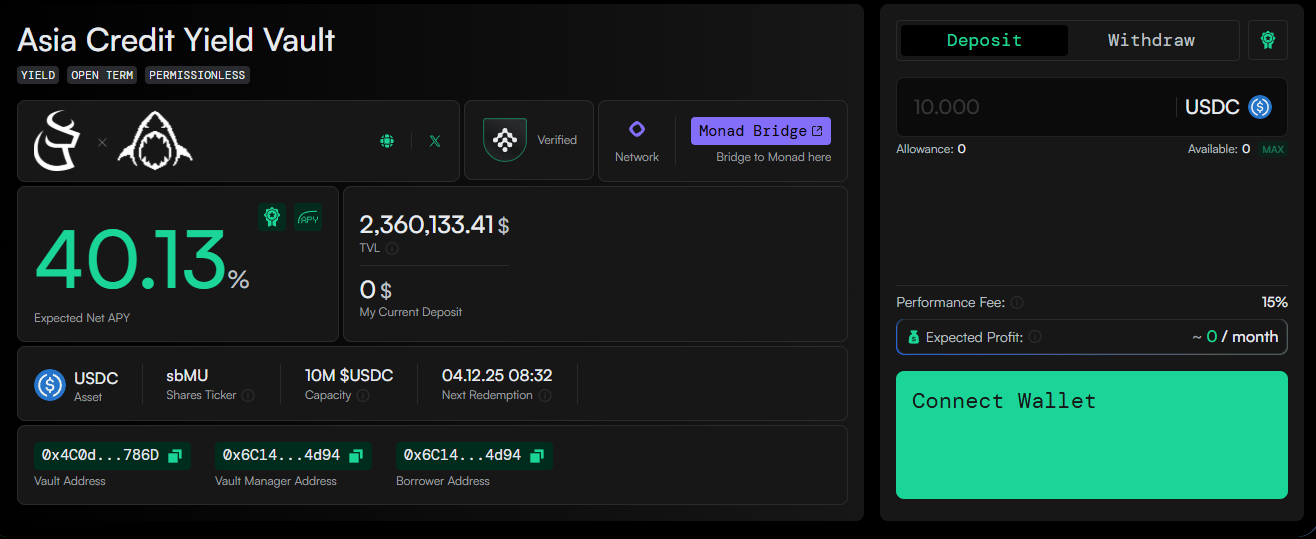Click the OPEN TERM tag

click(x=103, y=75)
